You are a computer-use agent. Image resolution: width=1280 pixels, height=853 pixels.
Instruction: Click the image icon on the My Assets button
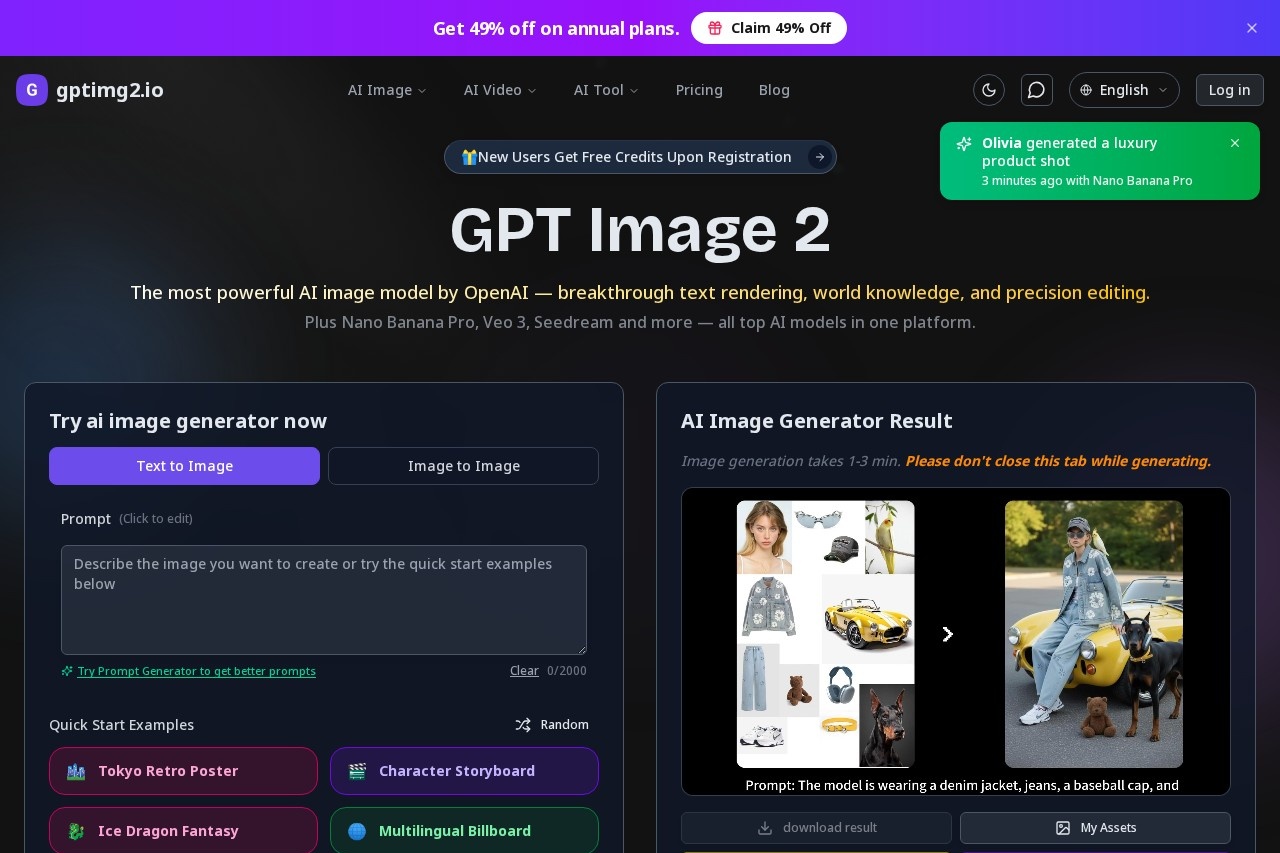tap(1063, 828)
